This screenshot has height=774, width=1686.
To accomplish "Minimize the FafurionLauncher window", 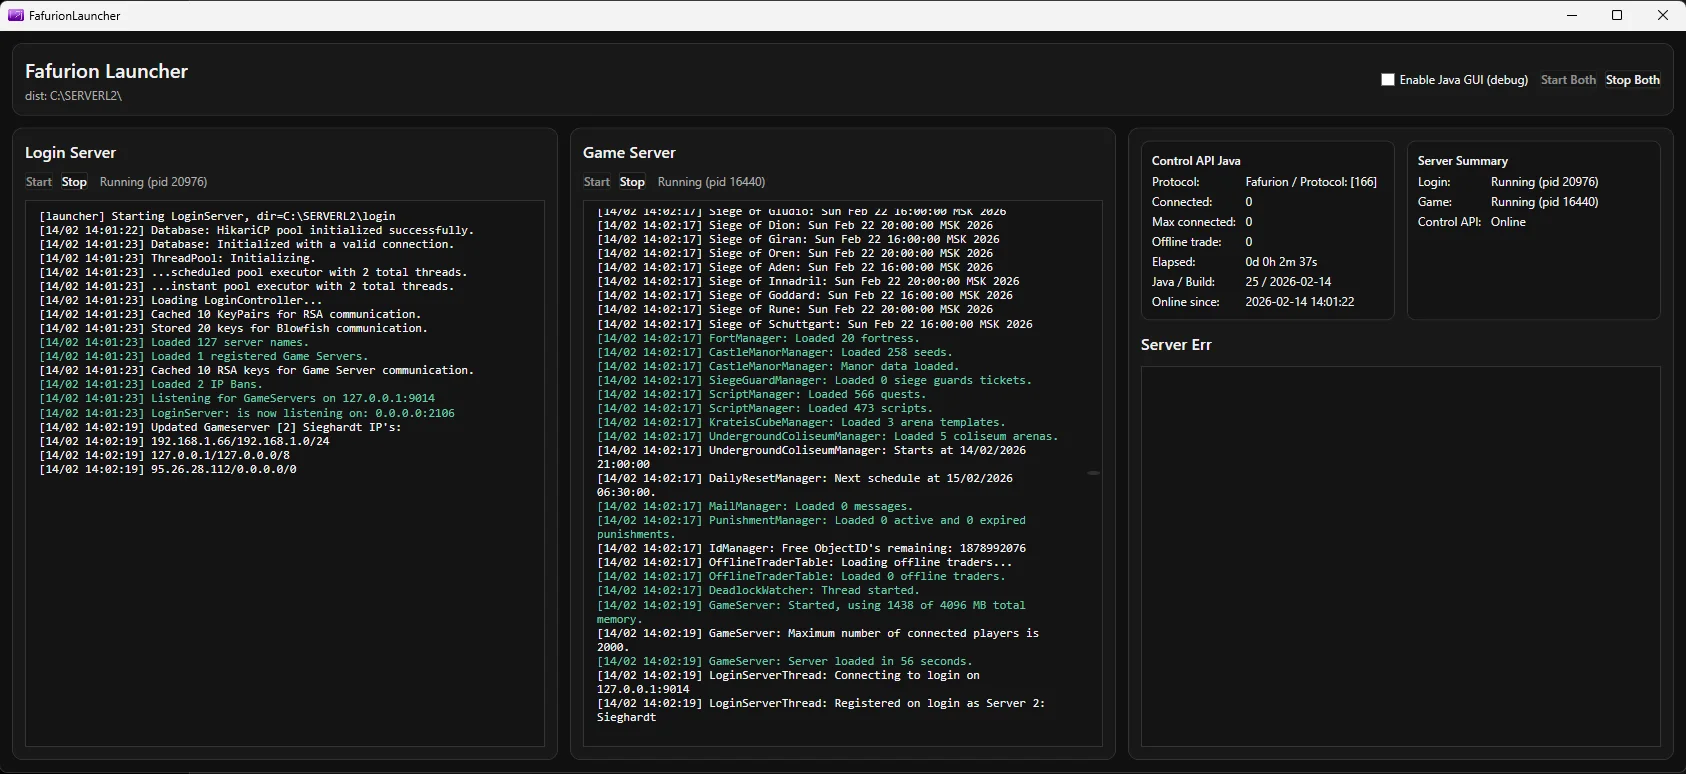I will coord(1571,15).
